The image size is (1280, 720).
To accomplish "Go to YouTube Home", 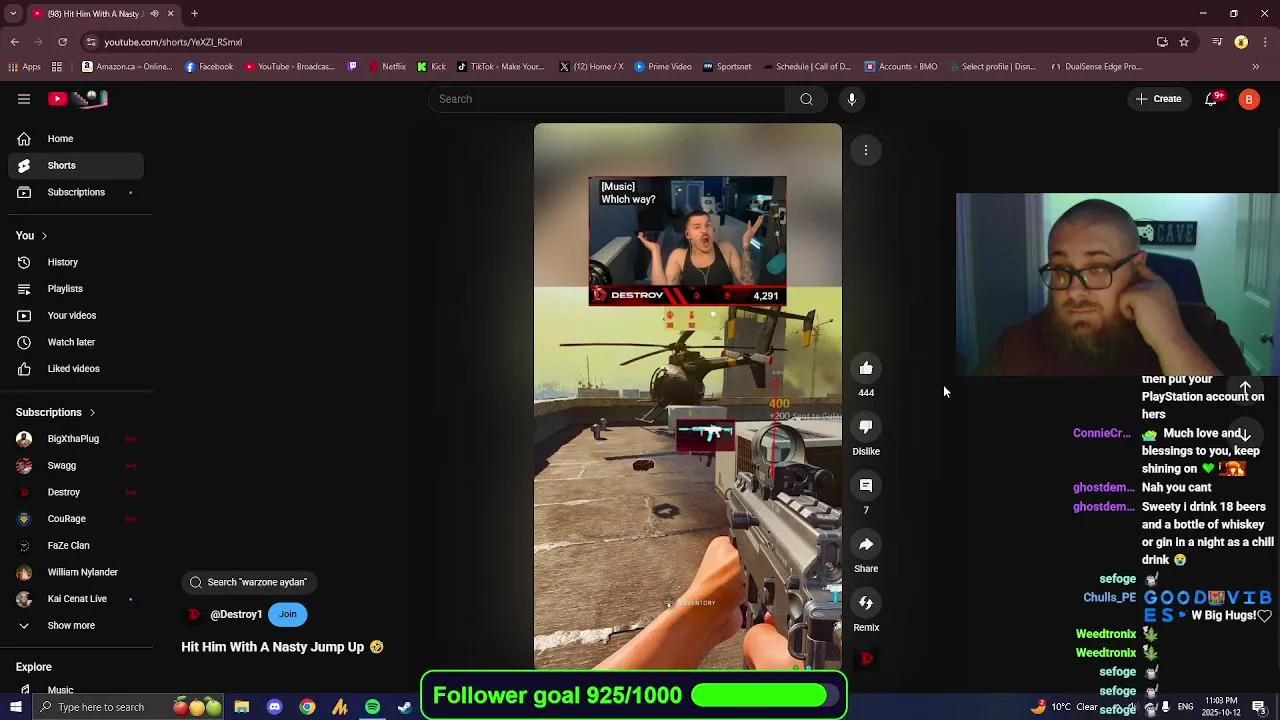I will 76,139.
